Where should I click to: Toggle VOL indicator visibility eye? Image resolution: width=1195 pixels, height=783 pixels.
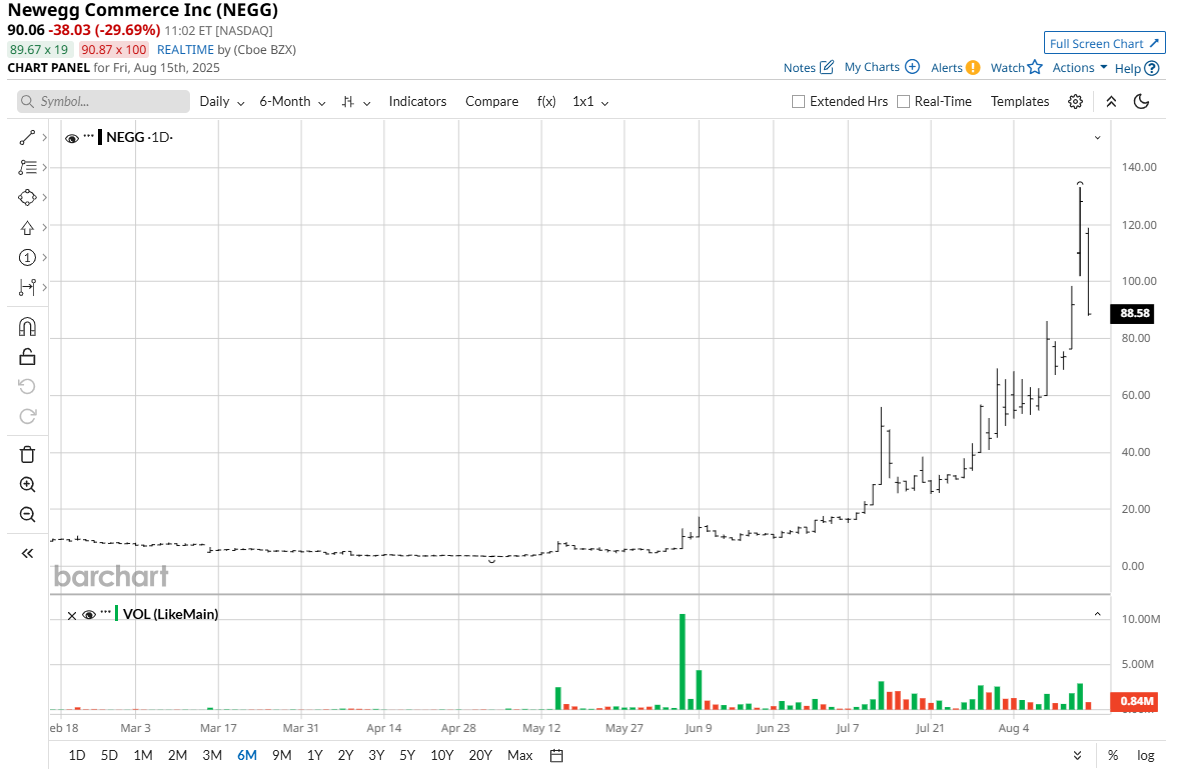pyautogui.click(x=88, y=615)
